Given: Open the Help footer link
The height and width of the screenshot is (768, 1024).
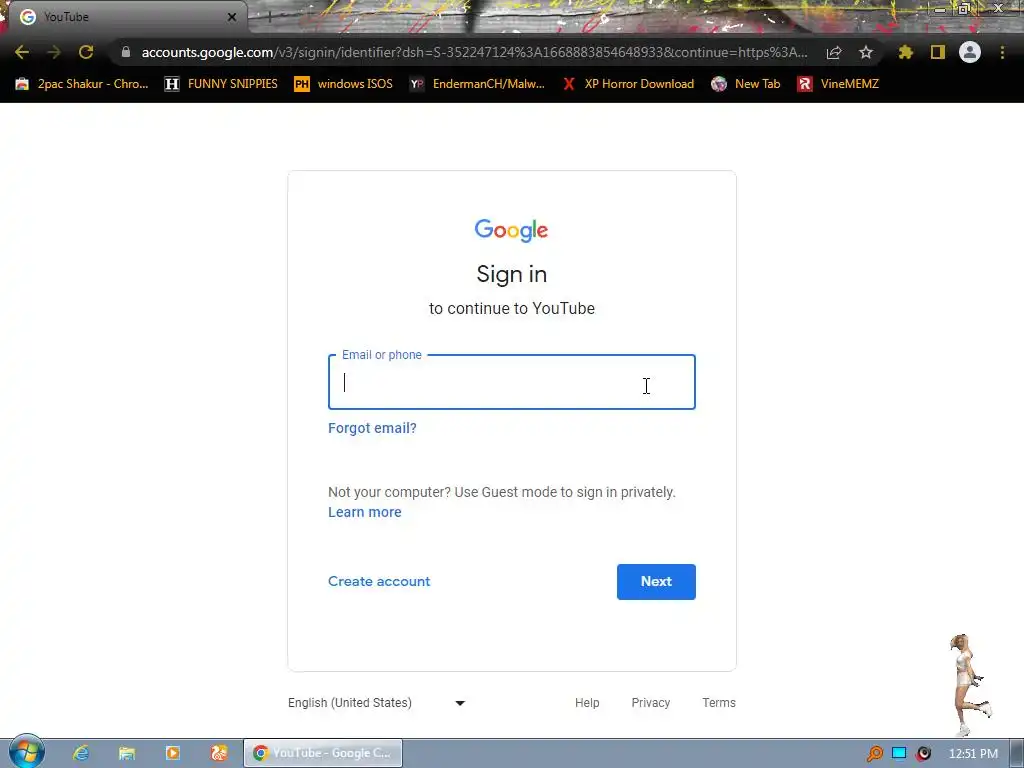Looking at the screenshot, I should pyautogui.click(x=587, y=703).
